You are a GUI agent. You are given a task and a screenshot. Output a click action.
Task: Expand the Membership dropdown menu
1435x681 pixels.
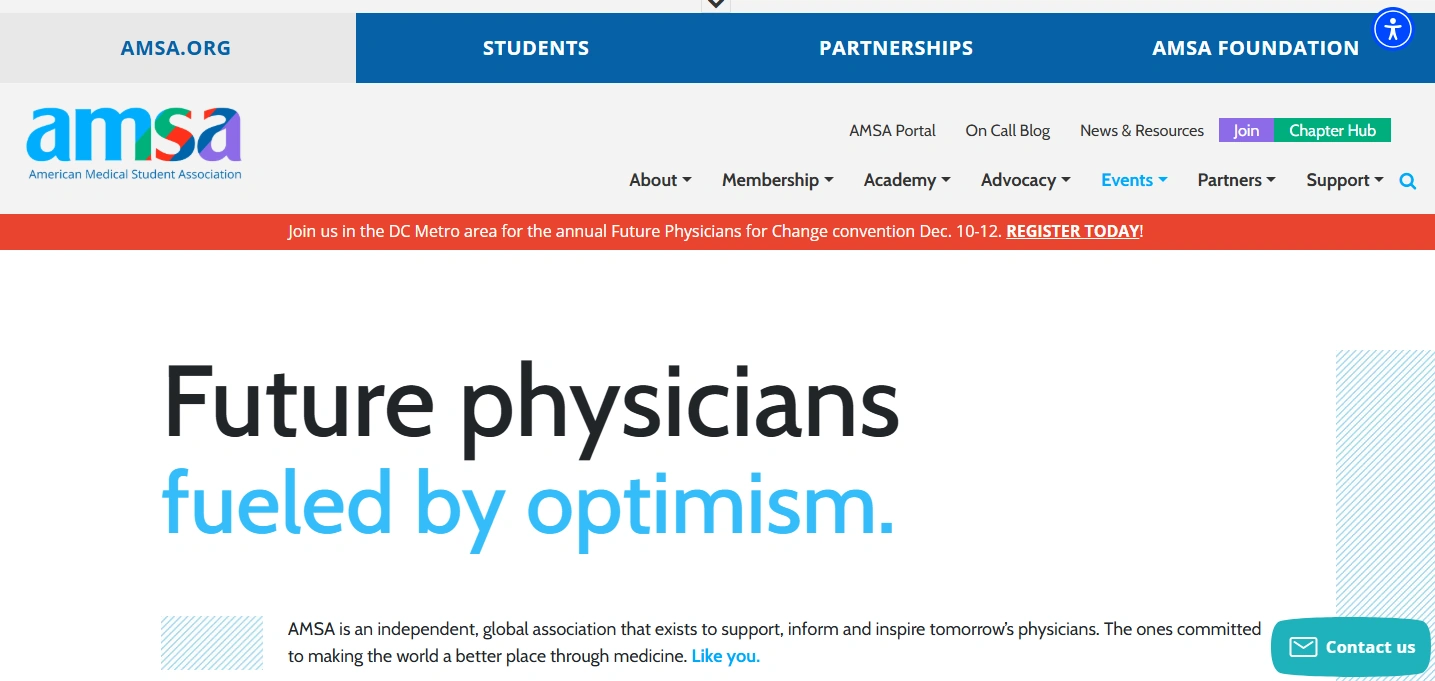click(x=778, y=180)
